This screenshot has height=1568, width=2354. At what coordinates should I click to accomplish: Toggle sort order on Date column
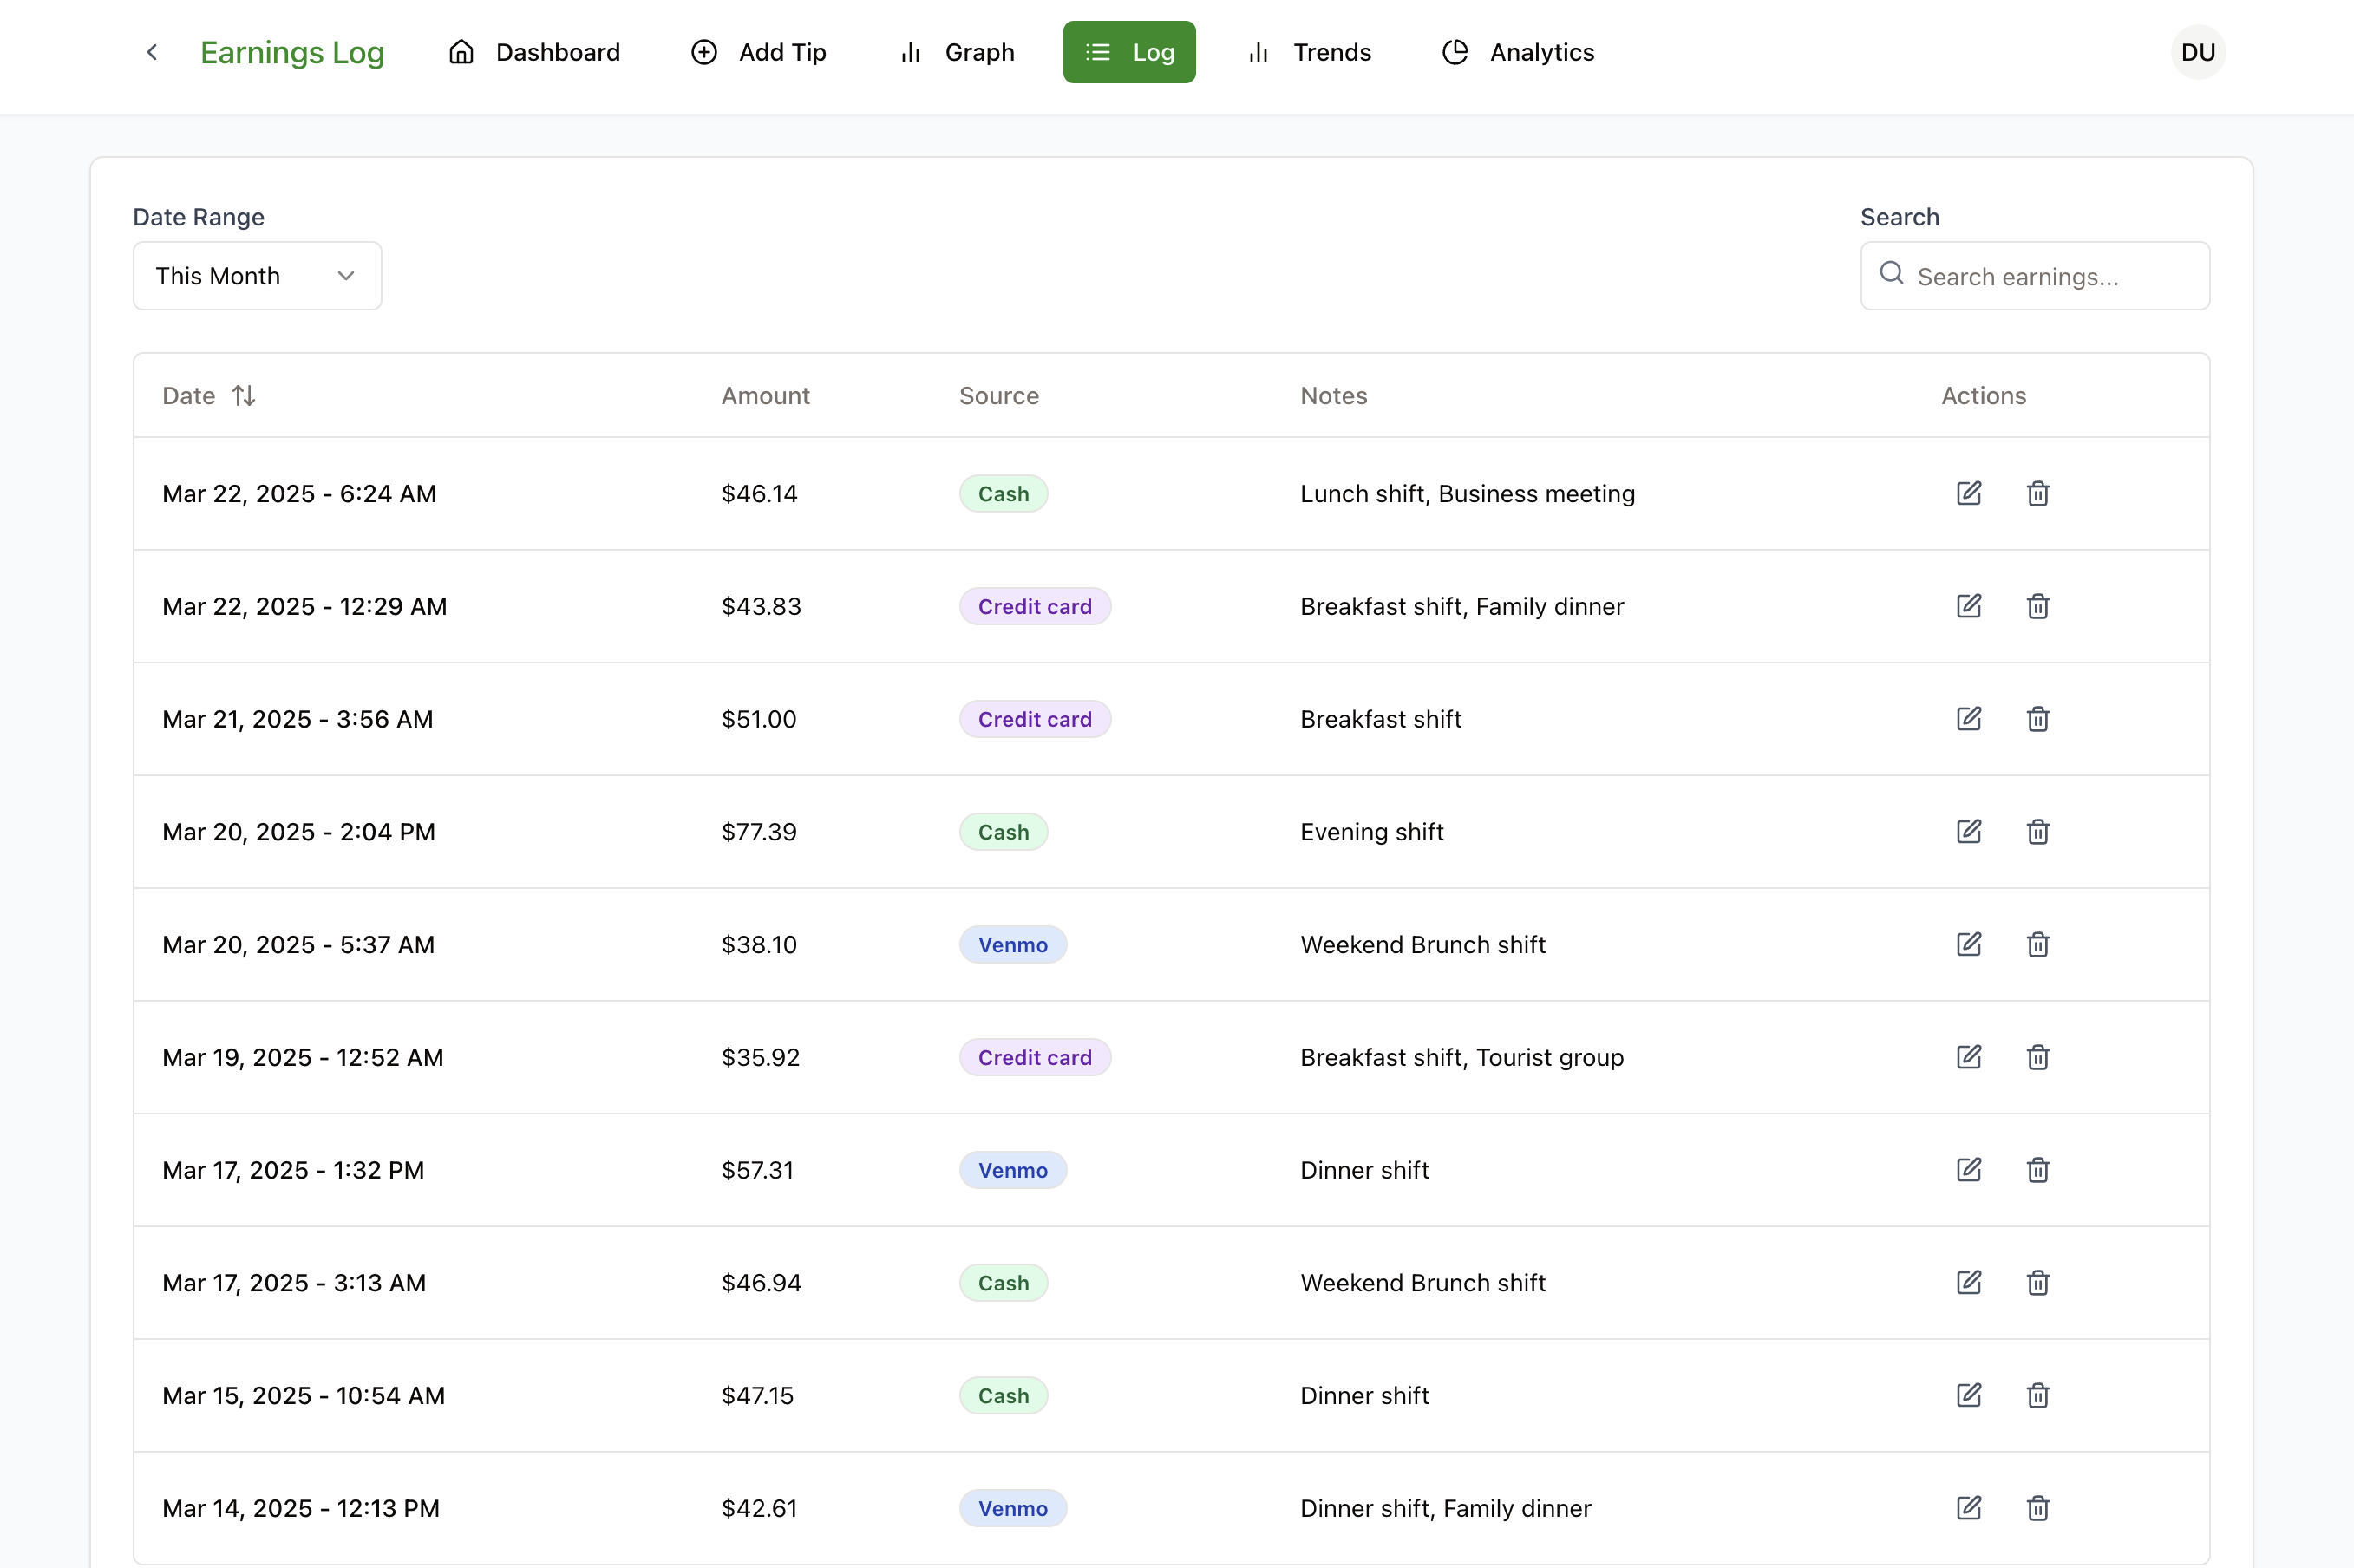pos(243,396)
